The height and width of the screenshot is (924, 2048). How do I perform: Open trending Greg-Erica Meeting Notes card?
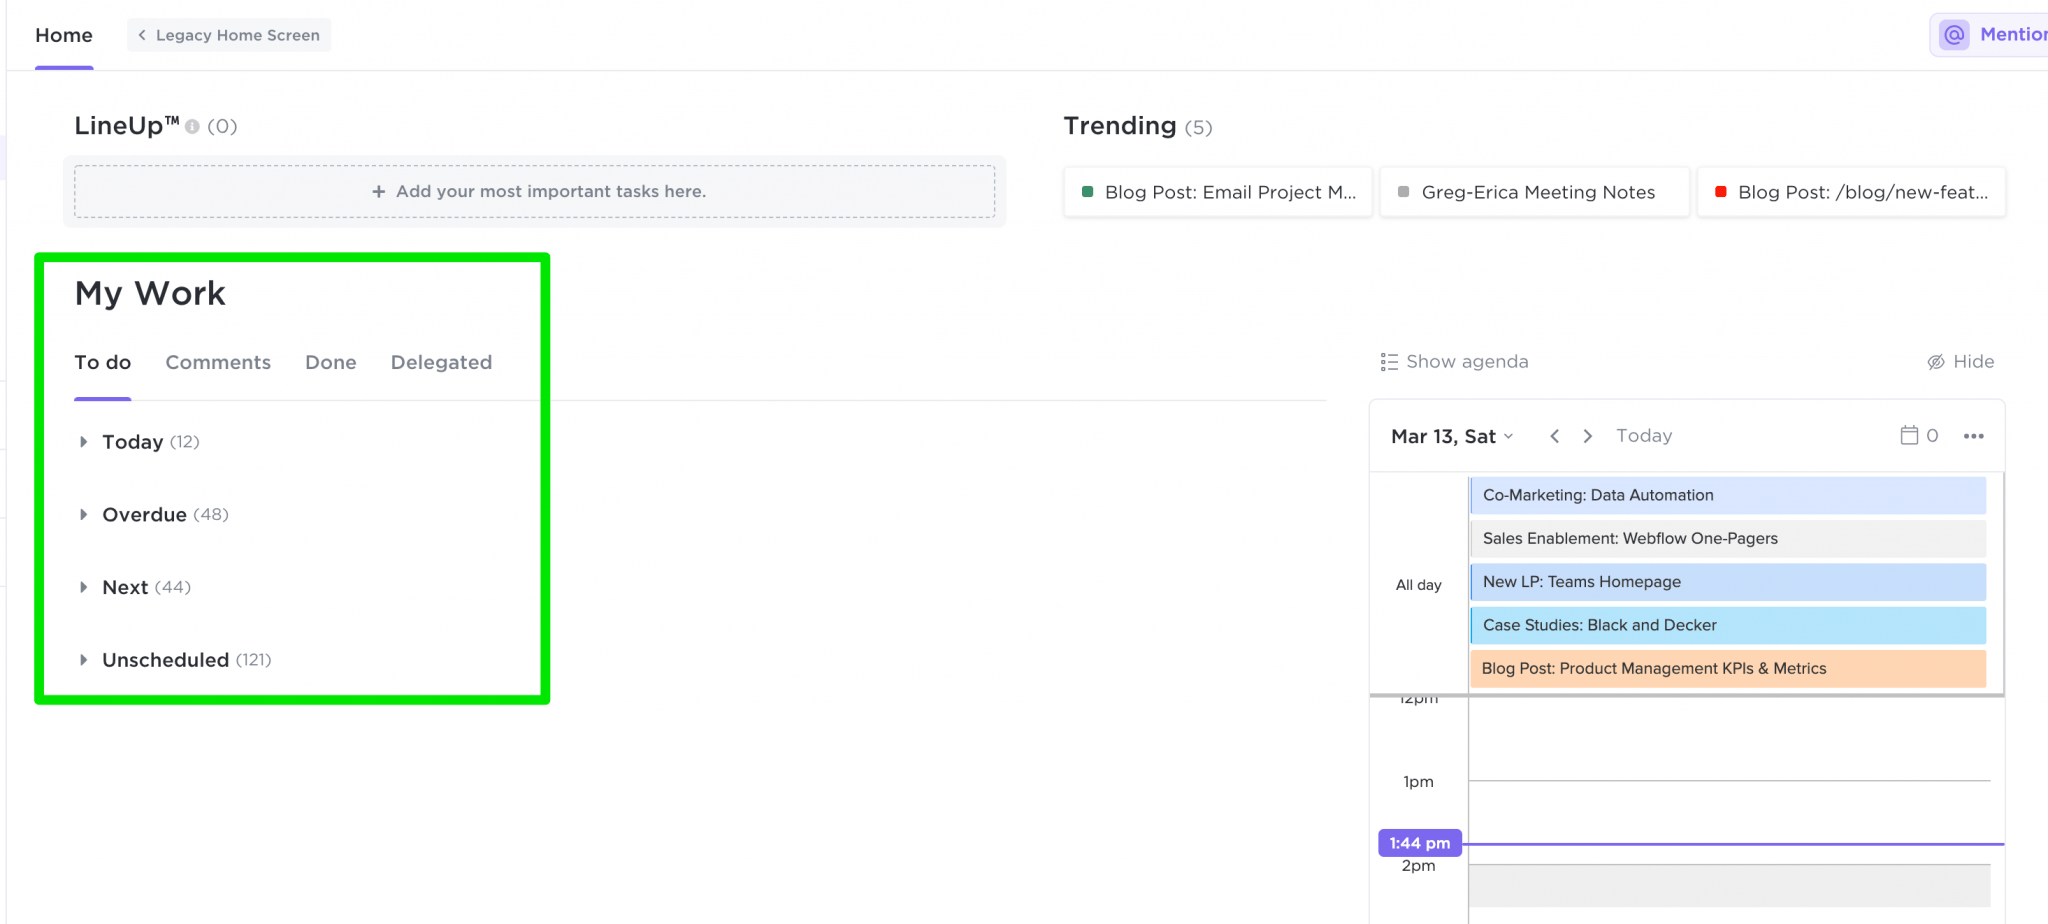[1535, 192]
